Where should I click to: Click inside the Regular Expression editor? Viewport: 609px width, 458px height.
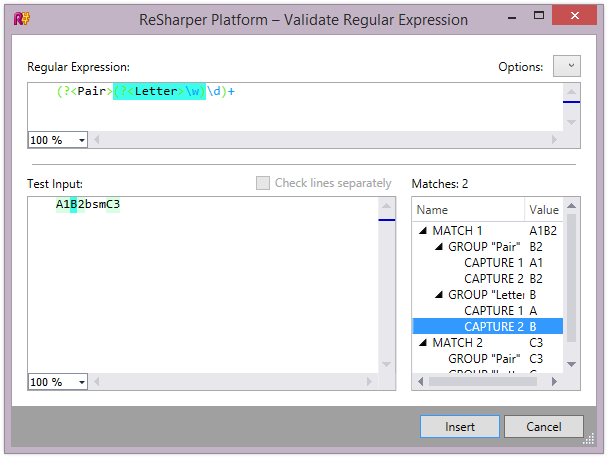(295, 107)
